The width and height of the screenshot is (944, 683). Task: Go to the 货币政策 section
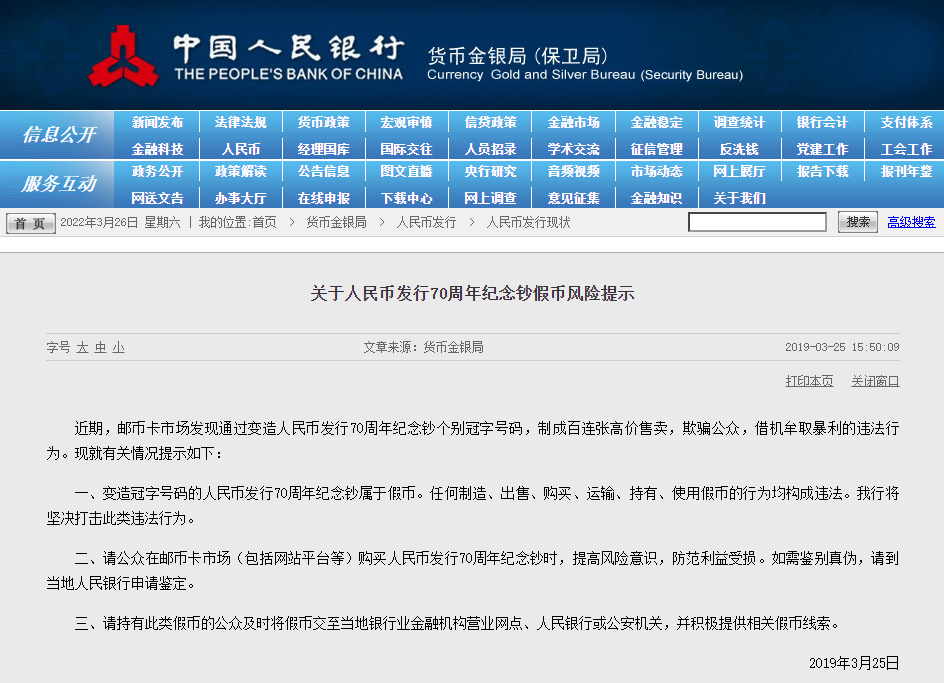click(x=323, y=122)
